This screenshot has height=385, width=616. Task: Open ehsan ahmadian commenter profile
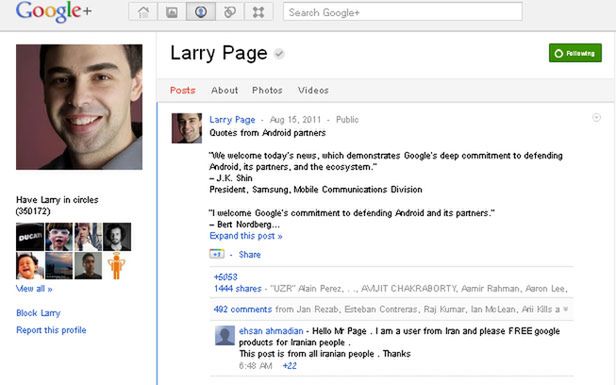click(271, 331)
